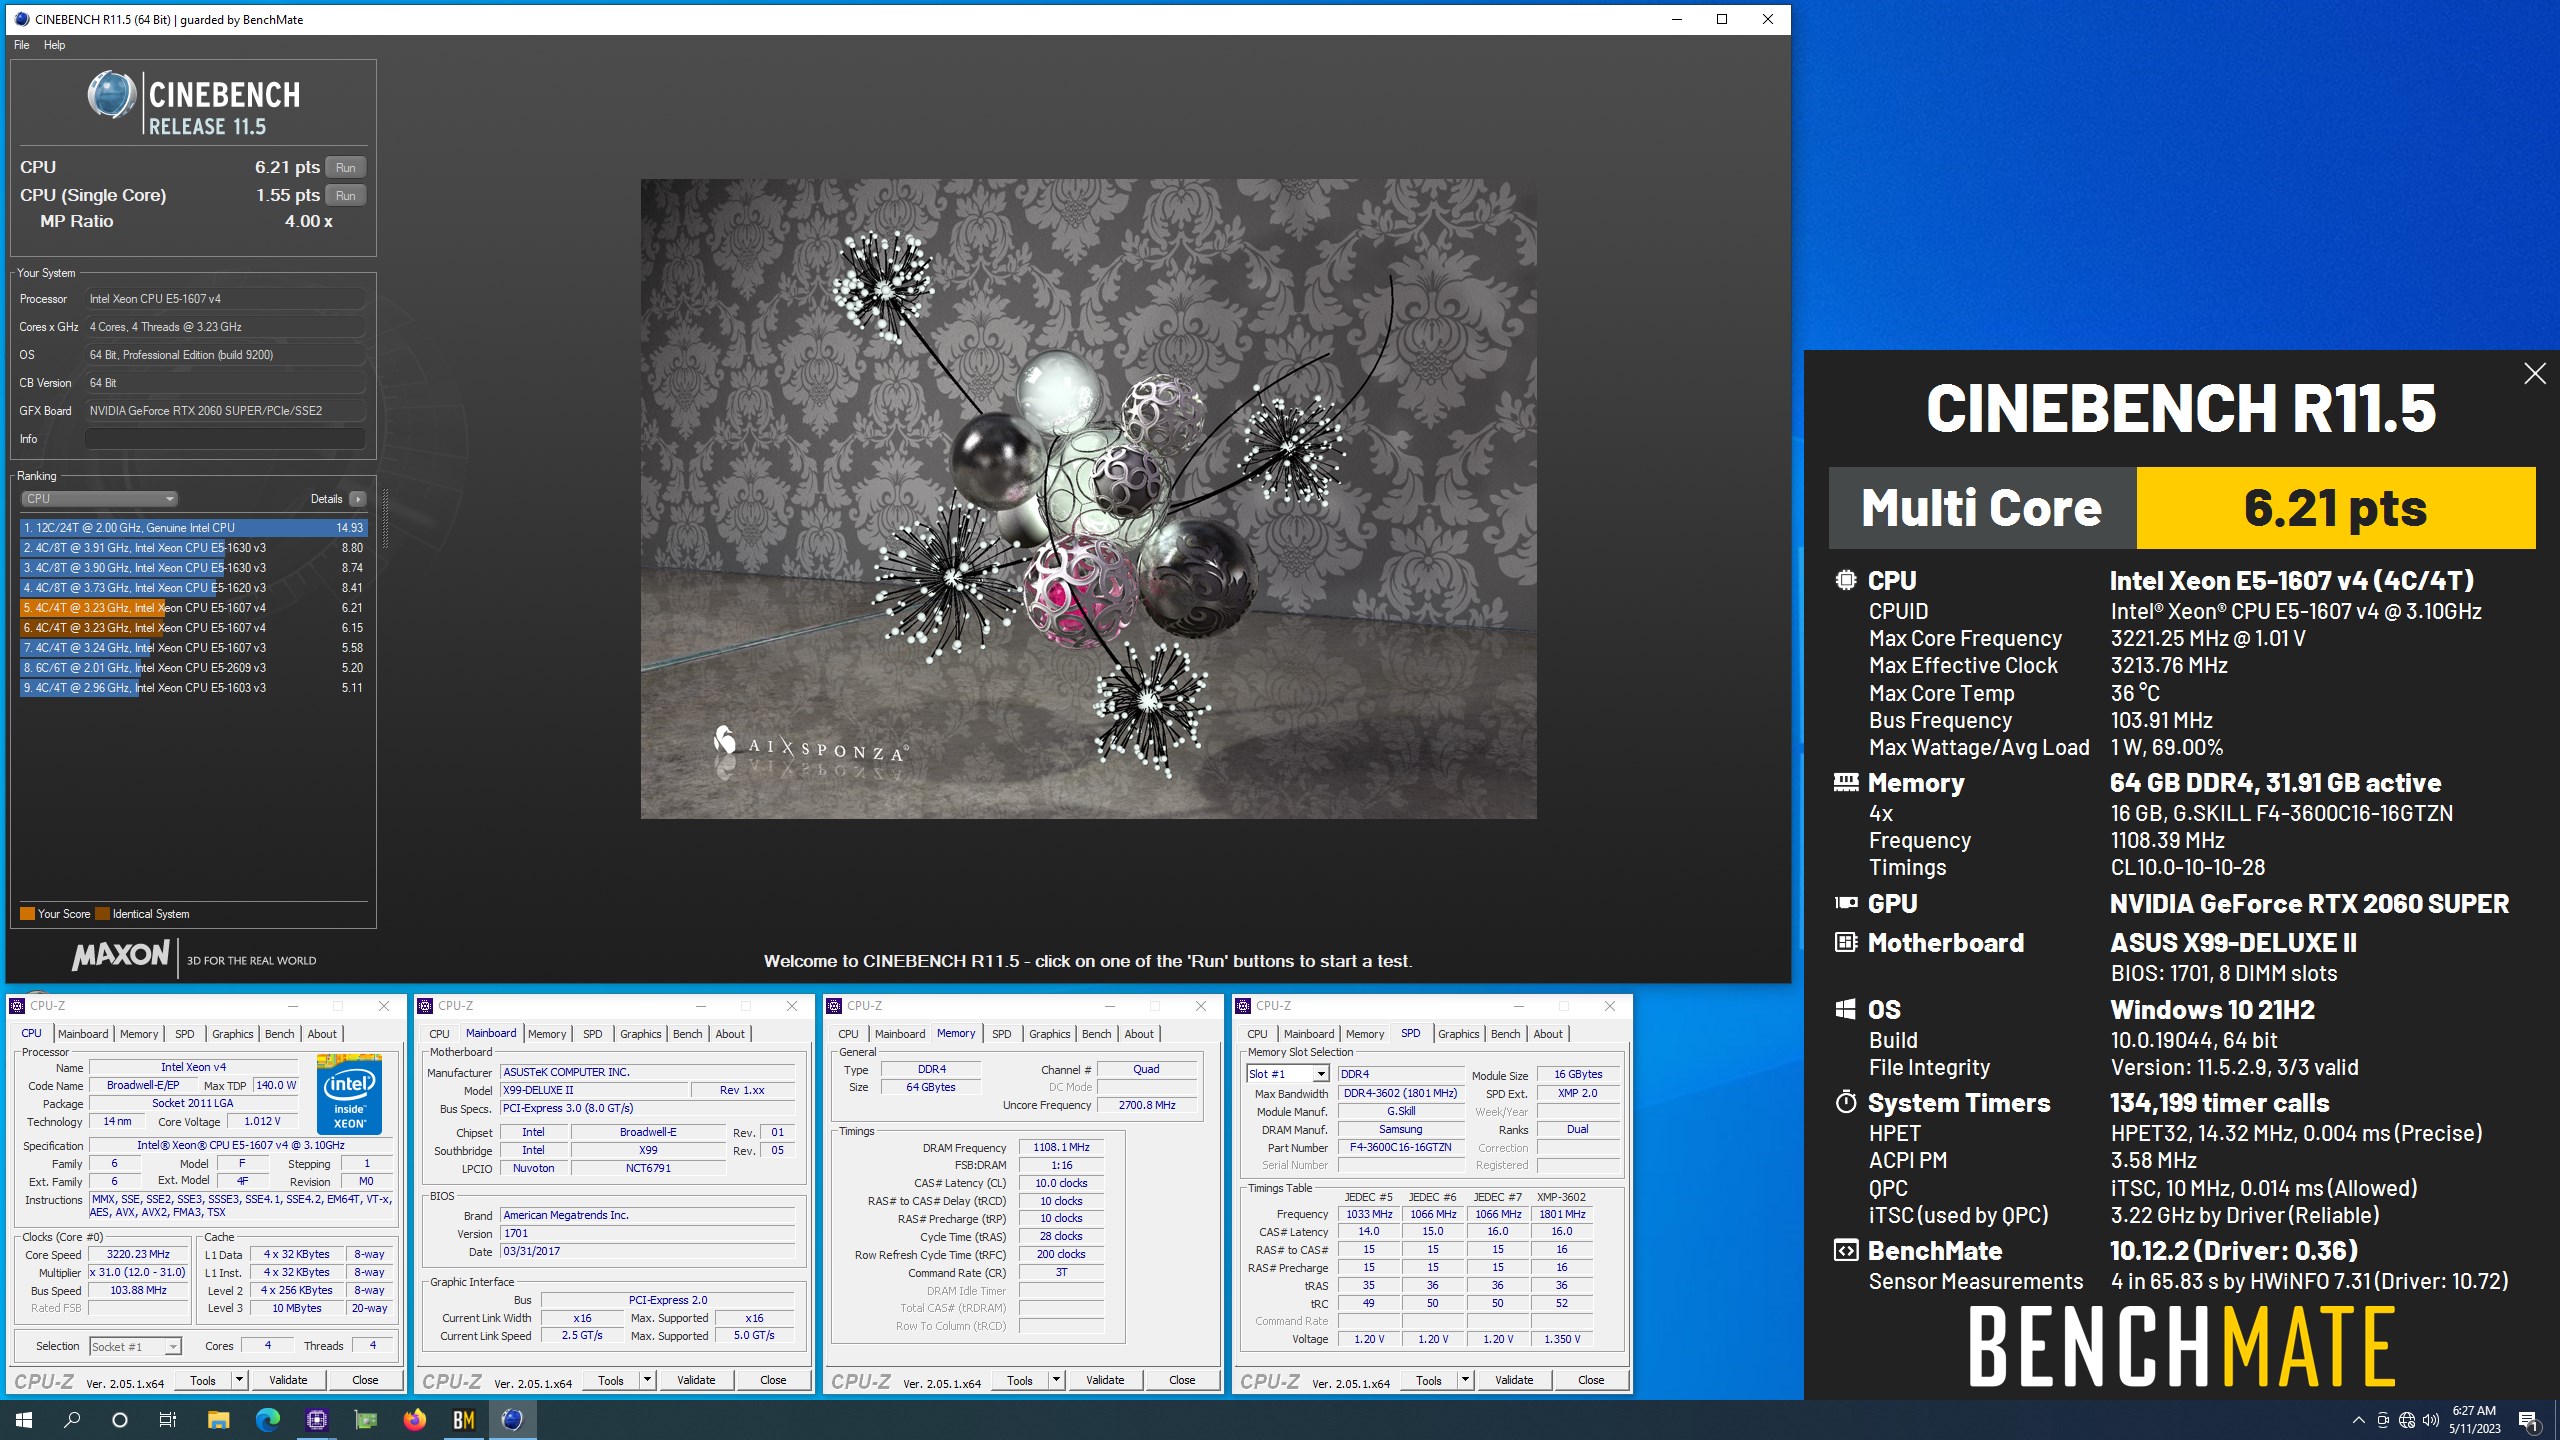
Task: Open the Cinebench Help menu
Action: pyautogui.click(x=54, y=45)
